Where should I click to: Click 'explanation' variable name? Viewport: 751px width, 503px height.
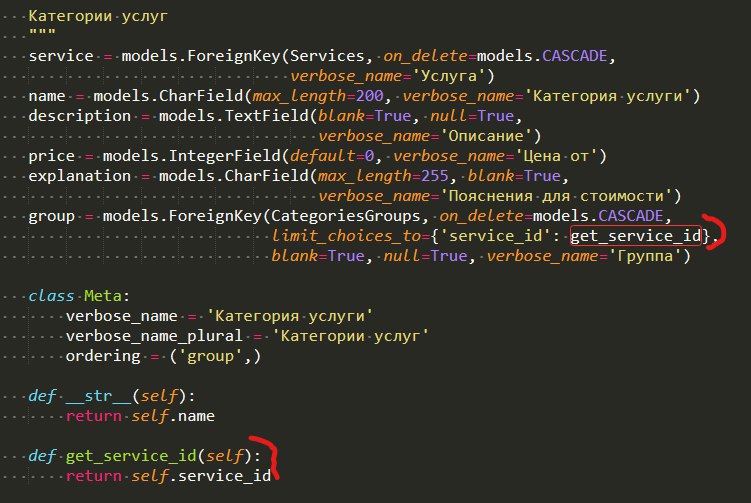point(80,176)
